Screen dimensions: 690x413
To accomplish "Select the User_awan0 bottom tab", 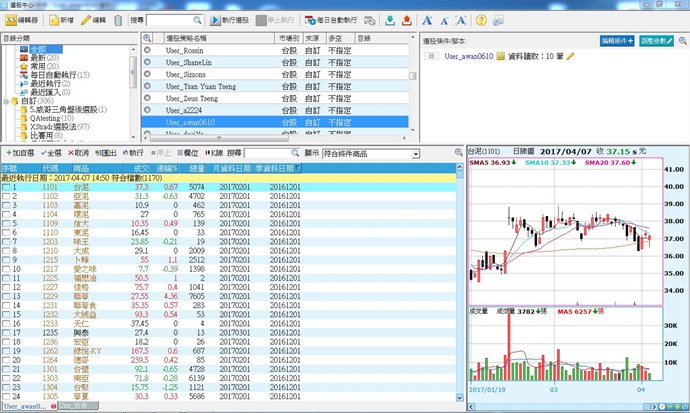I will click(27, 407).
